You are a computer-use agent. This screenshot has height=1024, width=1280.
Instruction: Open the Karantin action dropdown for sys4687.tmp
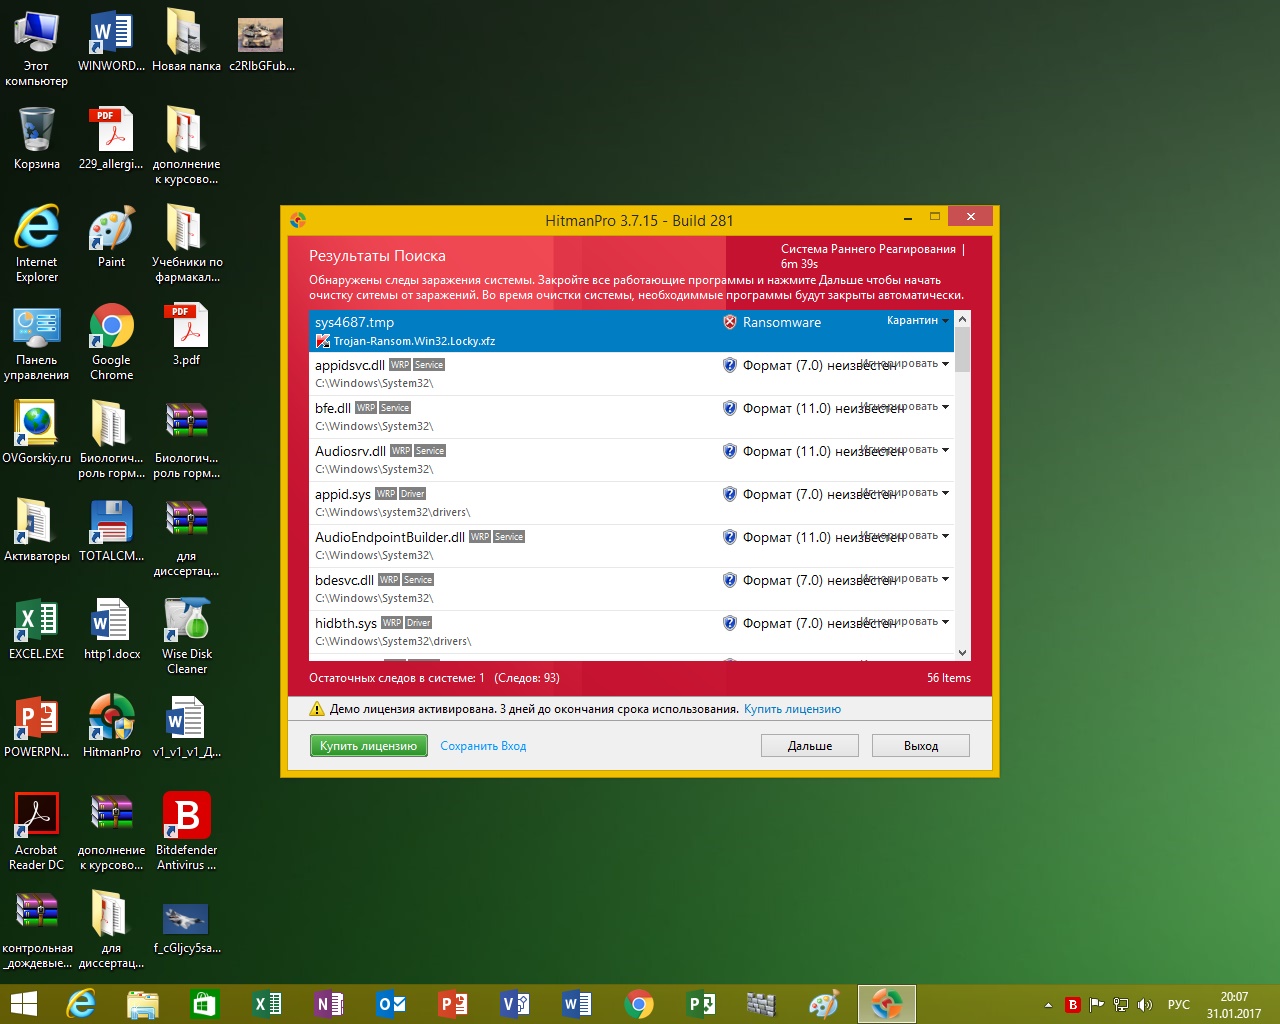click(x=918, y=321)
